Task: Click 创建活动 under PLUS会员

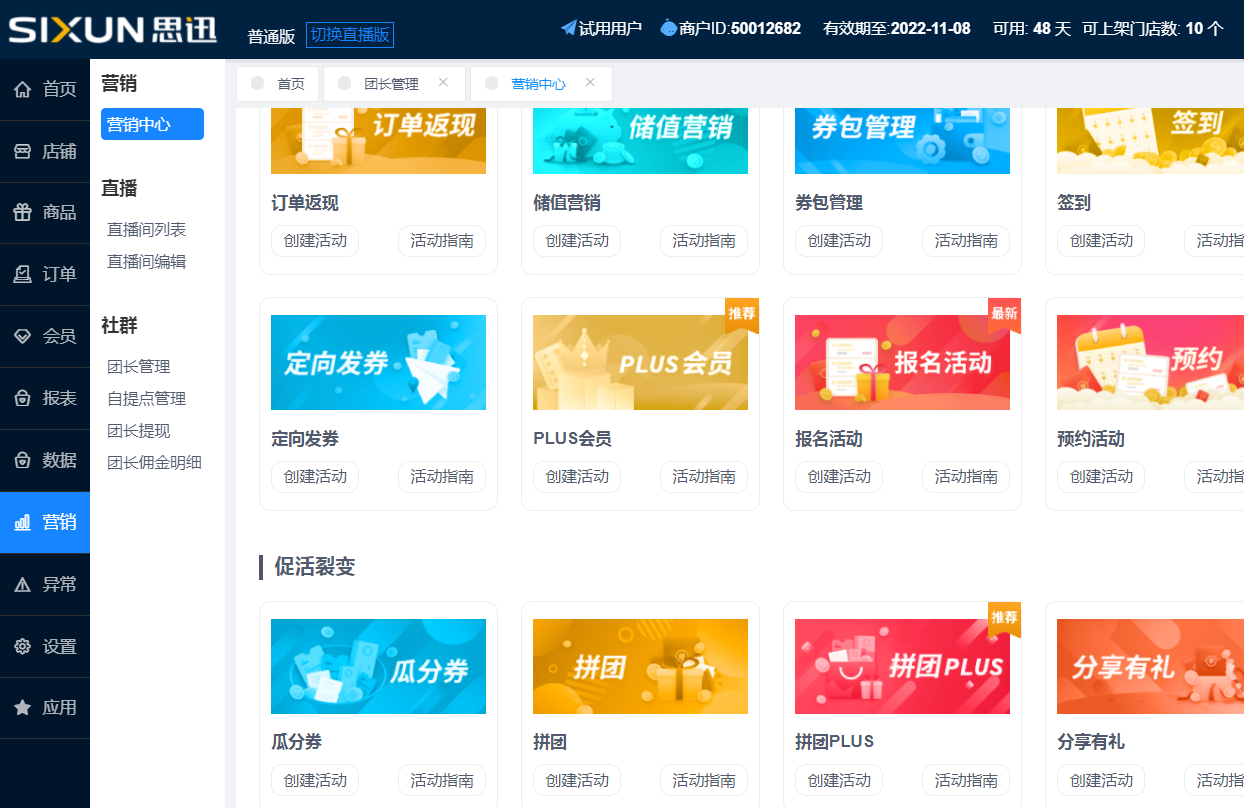Action: tap(576, 477)
